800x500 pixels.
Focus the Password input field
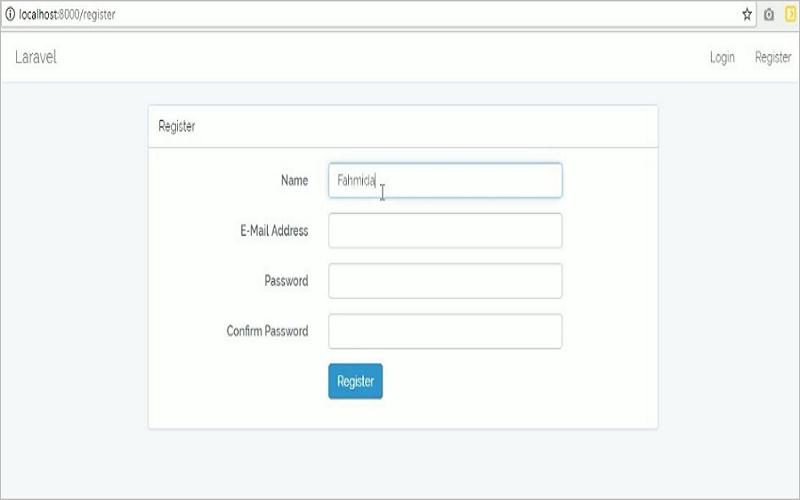tap(445, 281)
